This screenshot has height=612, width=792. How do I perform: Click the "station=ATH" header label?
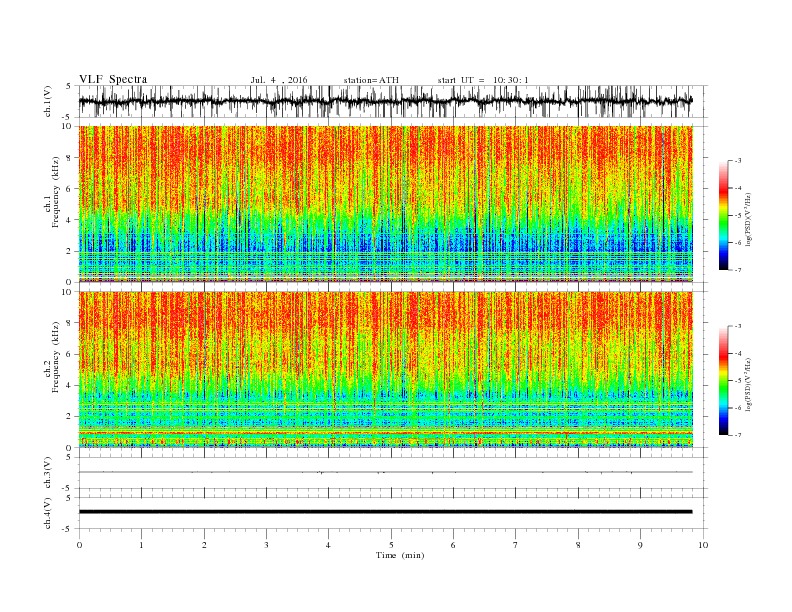coord(371,80)
